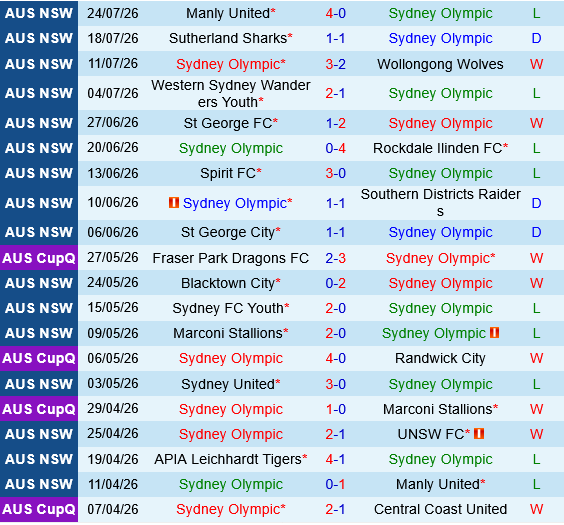
Task: Click the date 20/06/26
Action: [113, 148]
